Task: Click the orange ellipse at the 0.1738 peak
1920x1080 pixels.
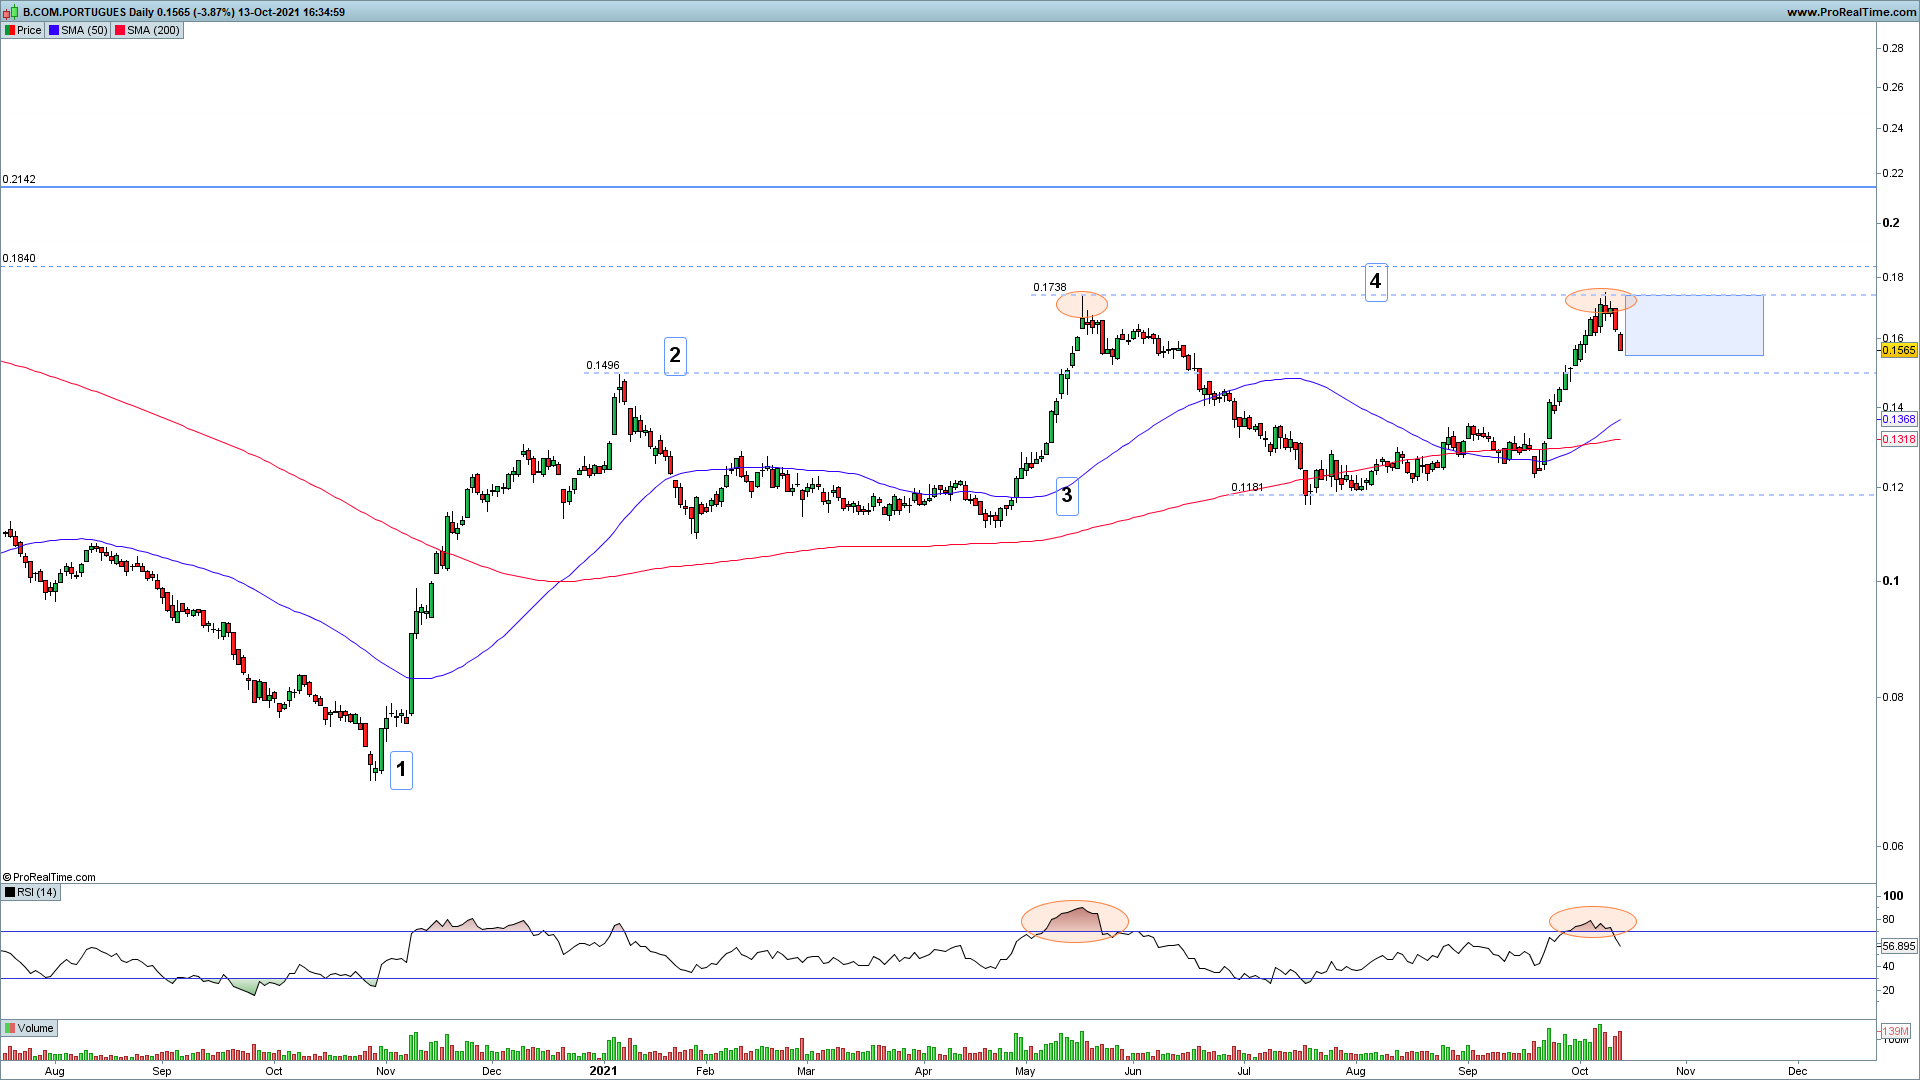Action: tap(1081, 304)
